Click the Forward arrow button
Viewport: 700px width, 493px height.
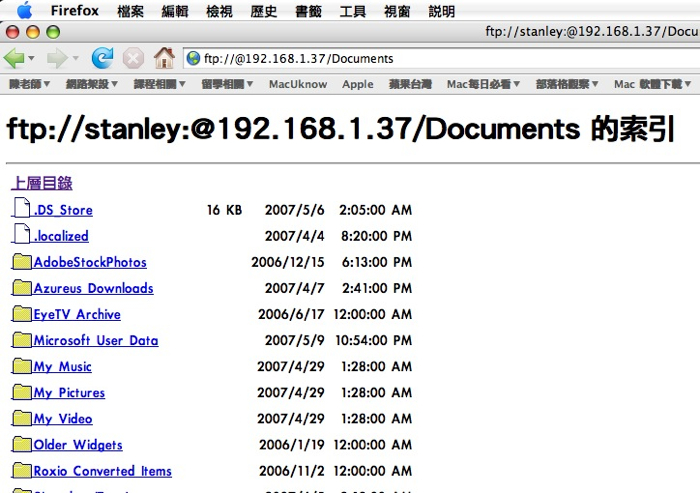click(x=57, y=58)
